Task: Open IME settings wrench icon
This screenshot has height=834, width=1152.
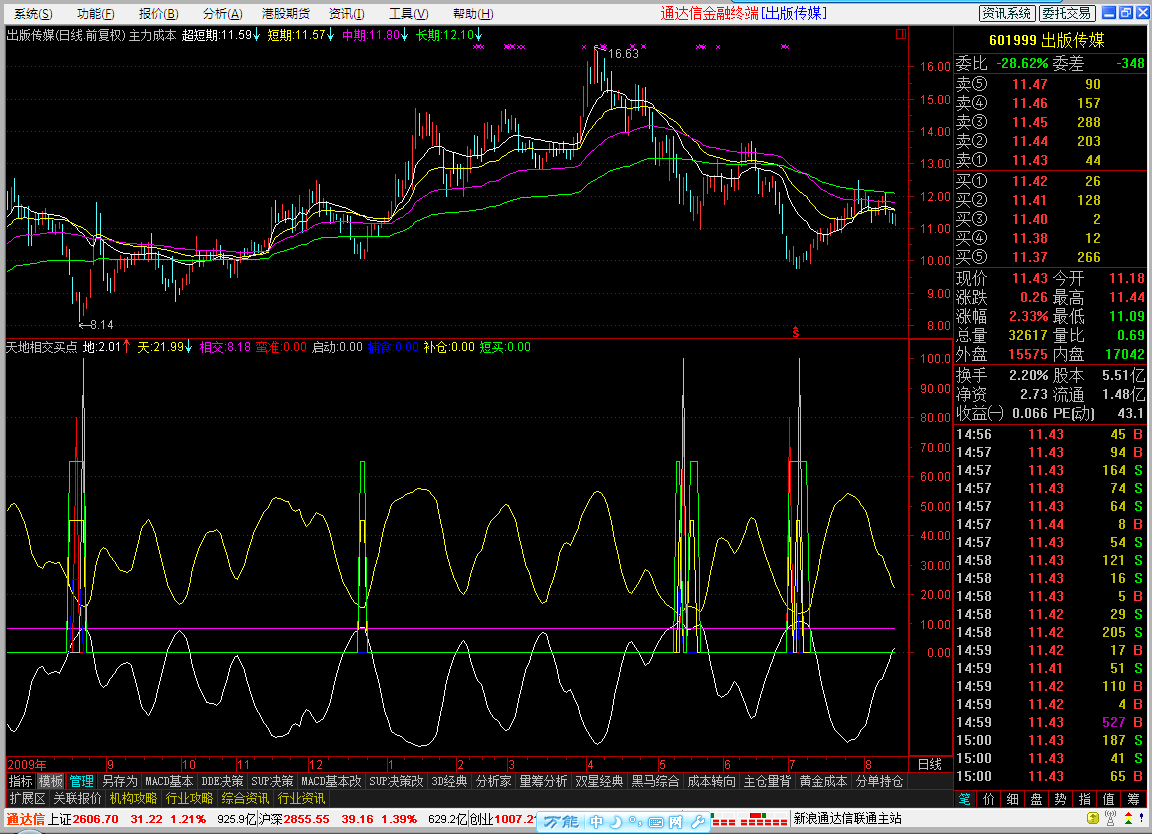Action: [x=697, y=822]
